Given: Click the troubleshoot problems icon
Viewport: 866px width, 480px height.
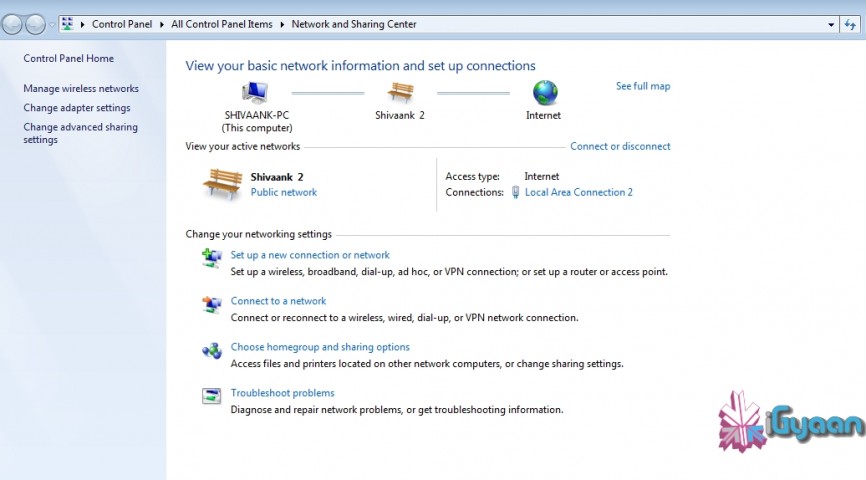Looking at the screenshot, I should pos(212,396).
